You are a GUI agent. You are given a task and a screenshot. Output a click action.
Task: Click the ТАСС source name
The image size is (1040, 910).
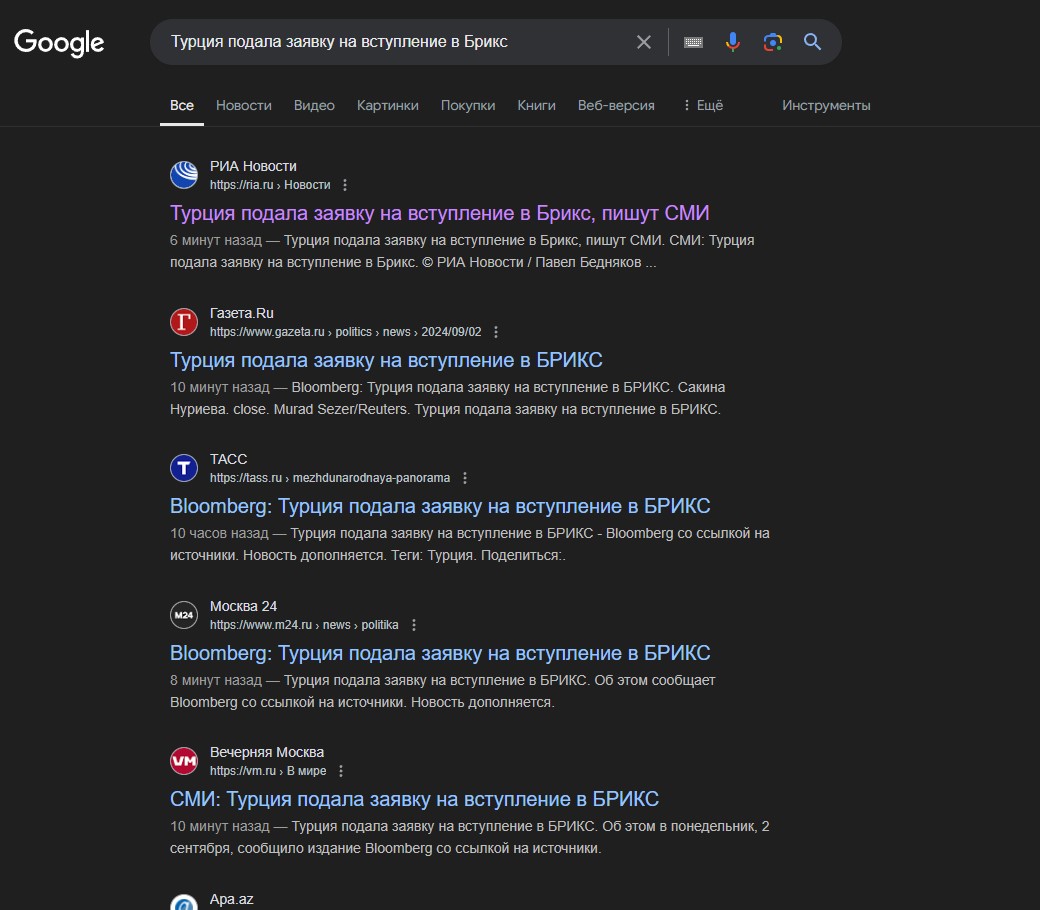tap(228, 459)
